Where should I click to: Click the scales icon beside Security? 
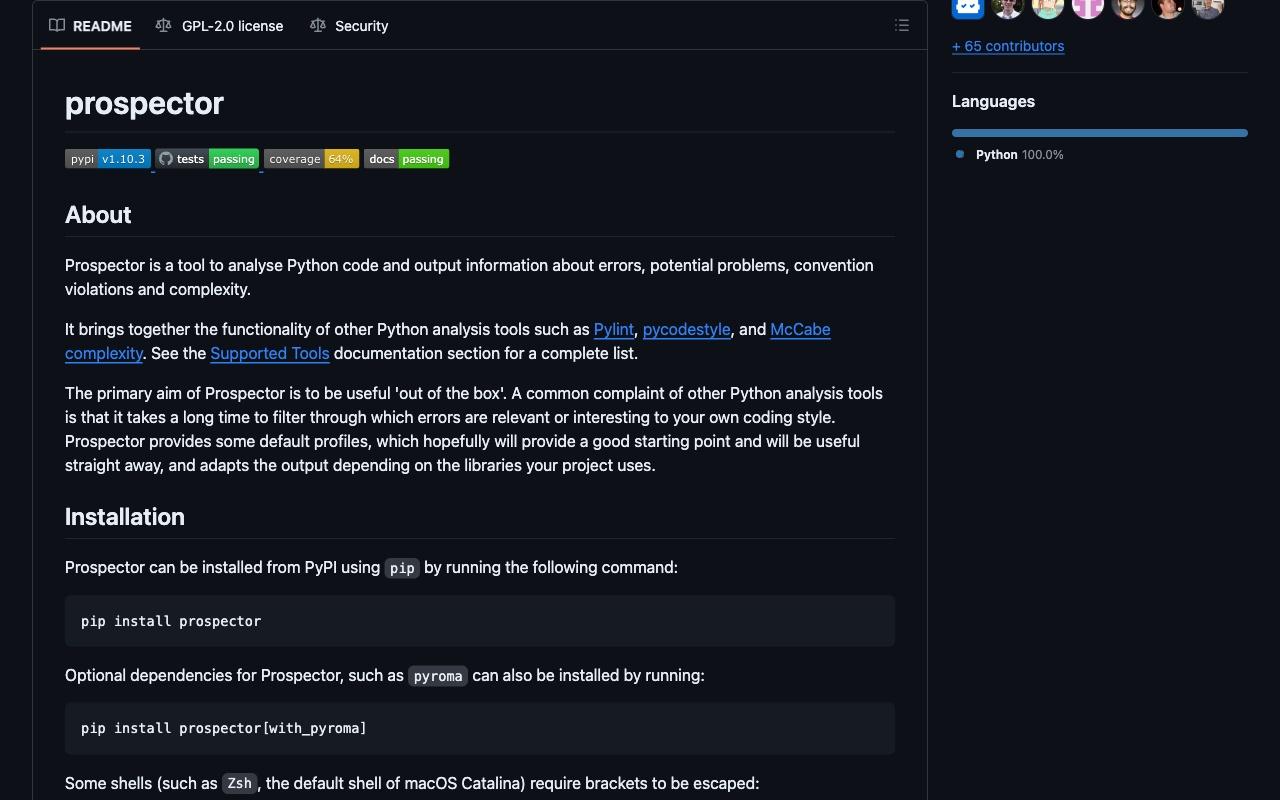click(x=318, y=26)
